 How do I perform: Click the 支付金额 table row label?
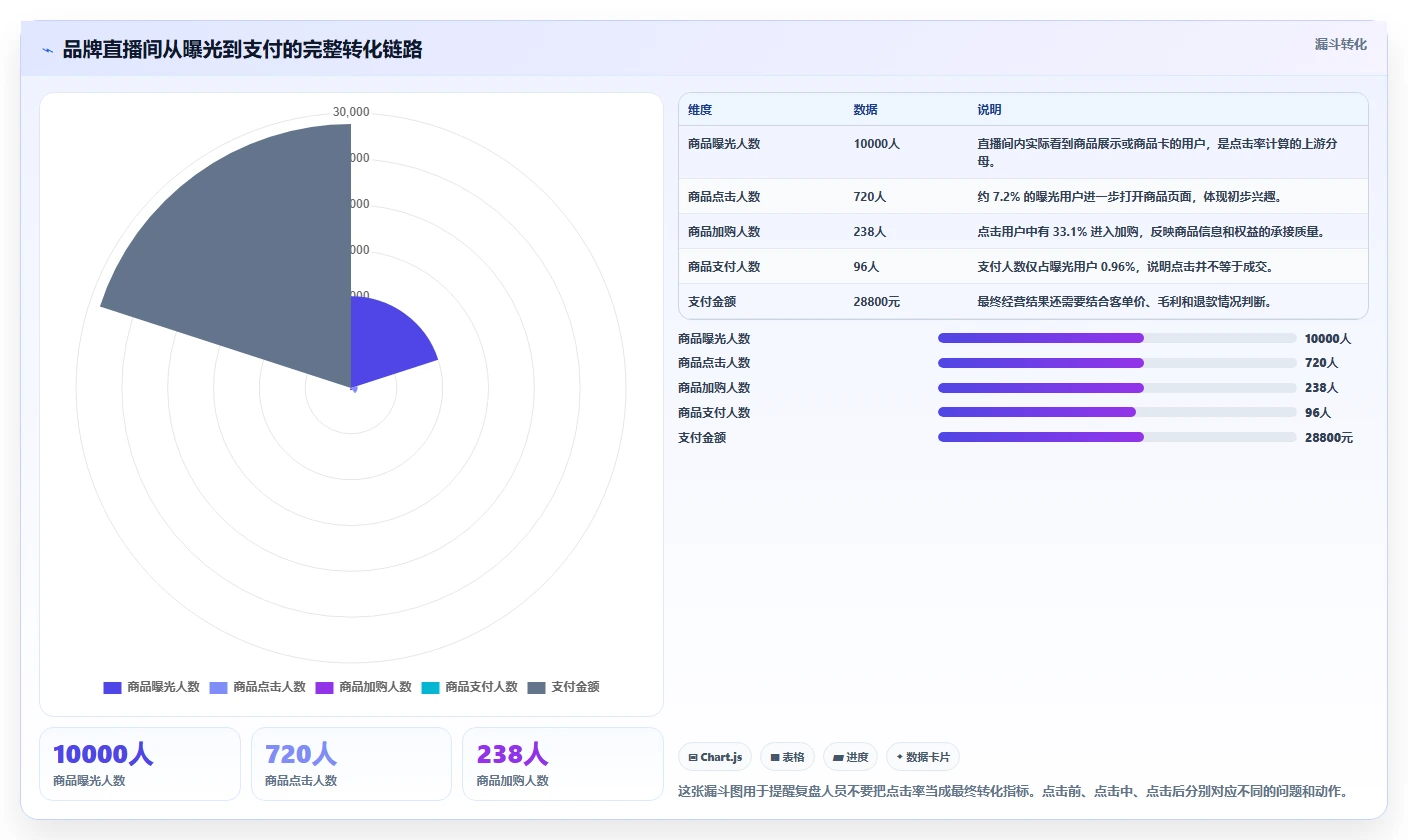click(x=706, y=302)
